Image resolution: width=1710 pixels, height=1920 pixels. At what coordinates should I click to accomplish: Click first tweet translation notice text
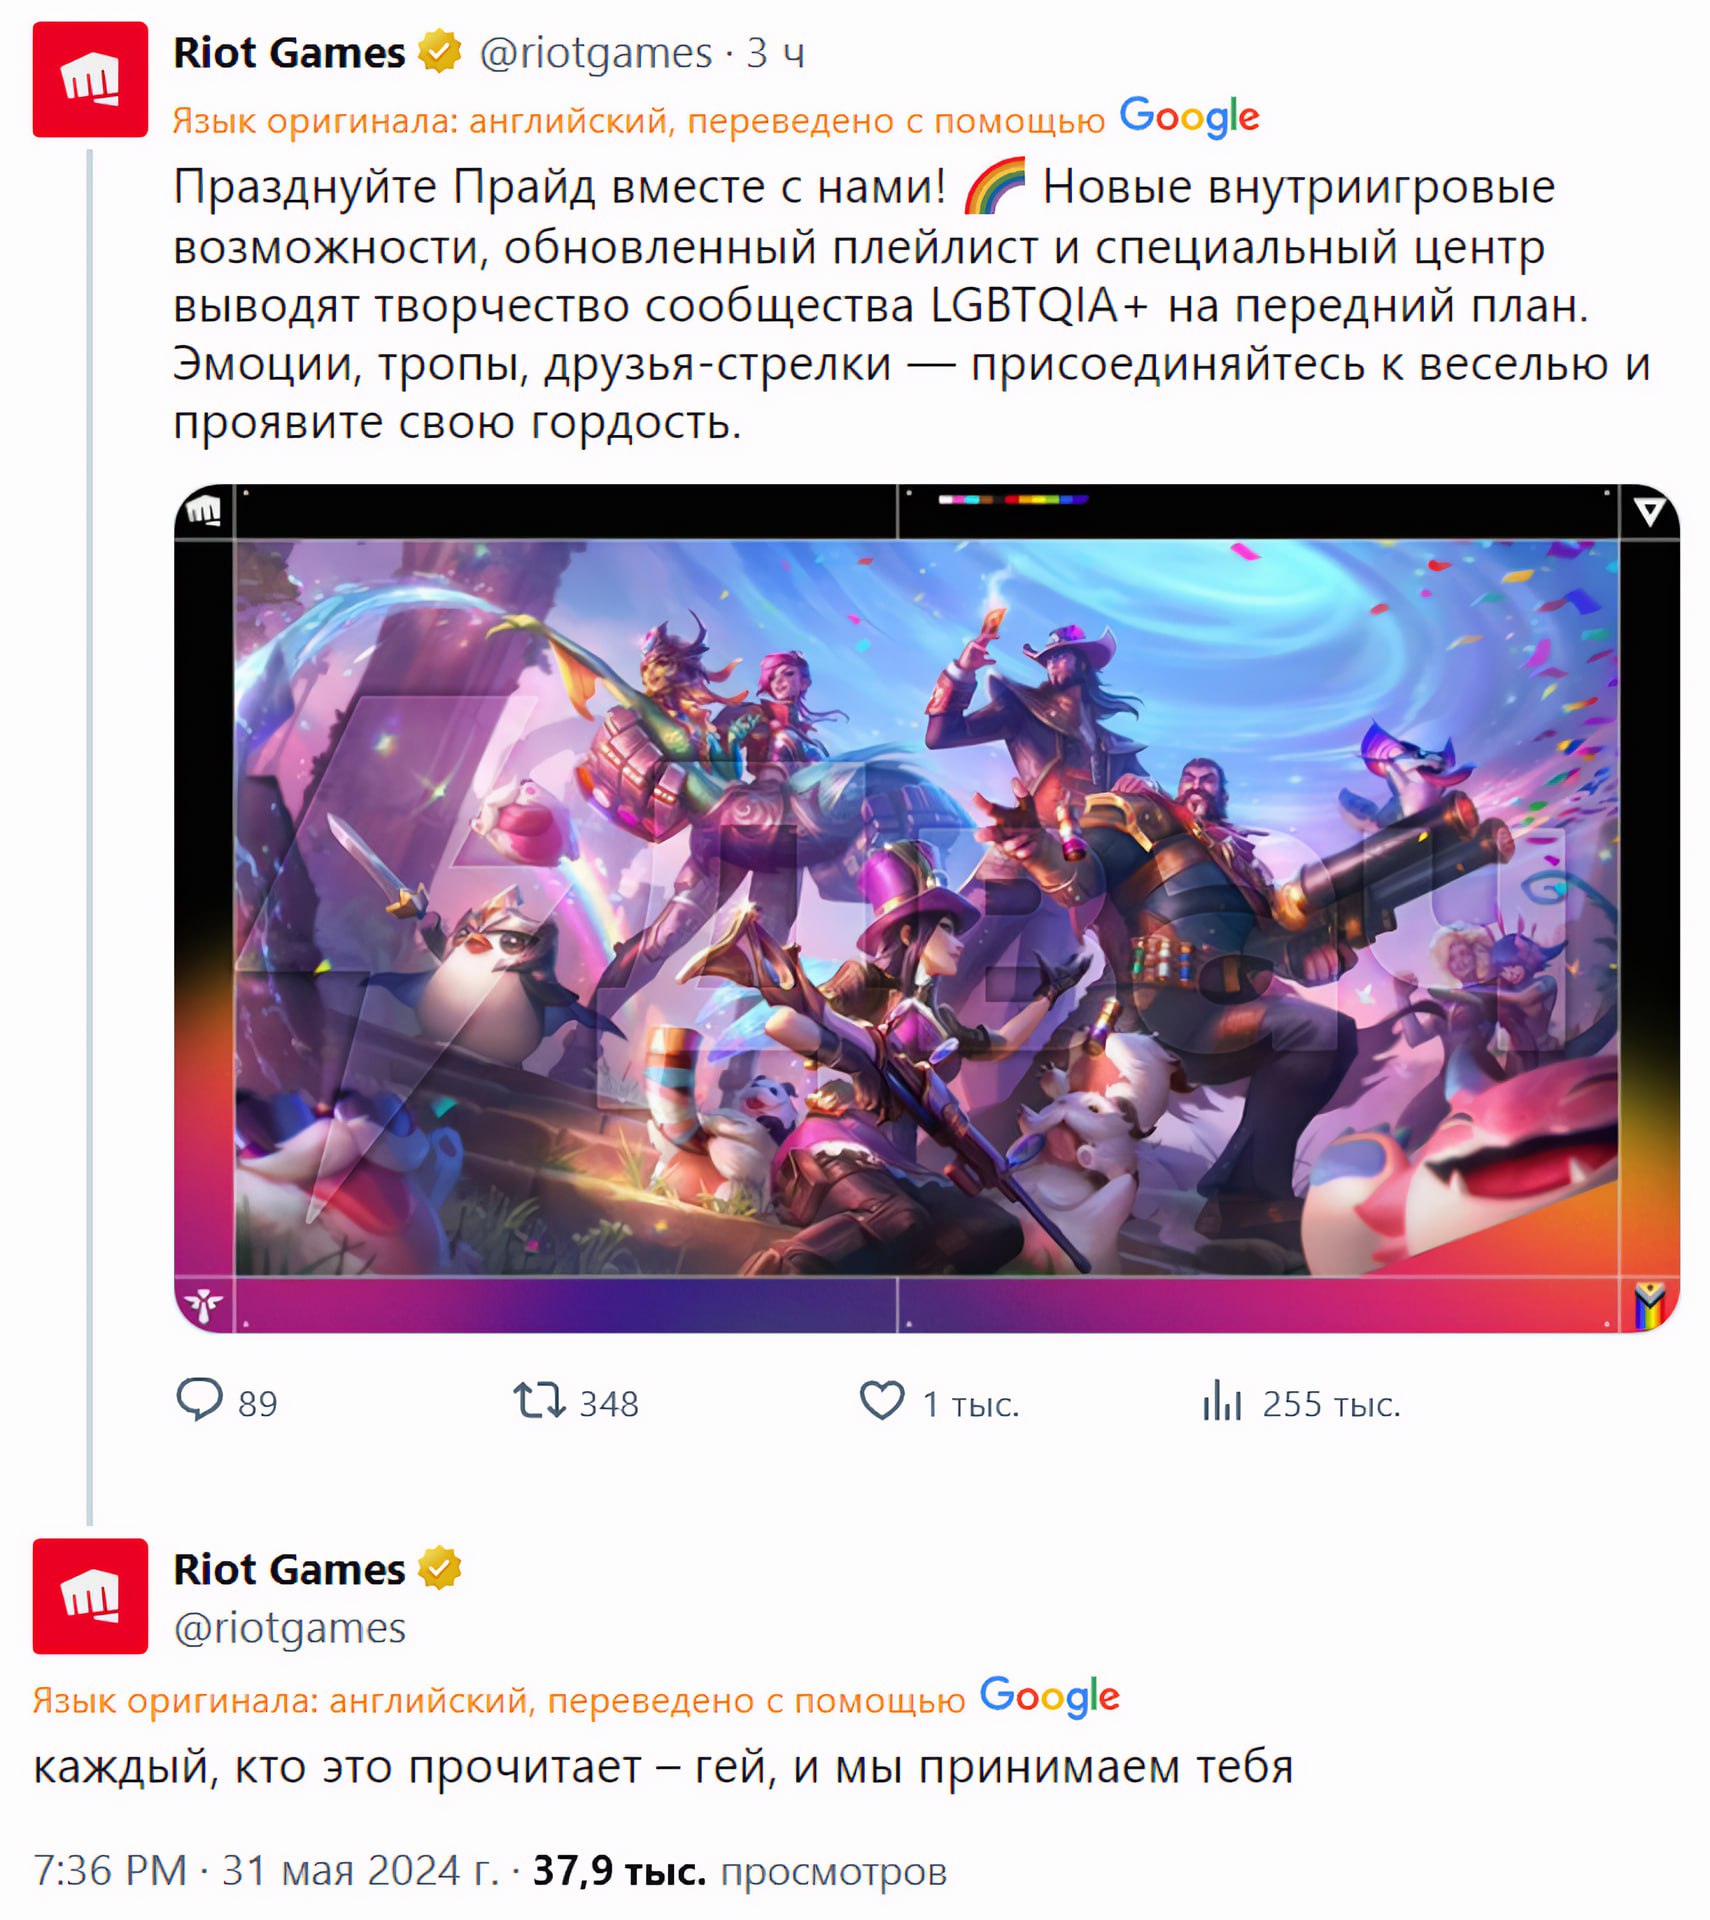click(638, 121)
